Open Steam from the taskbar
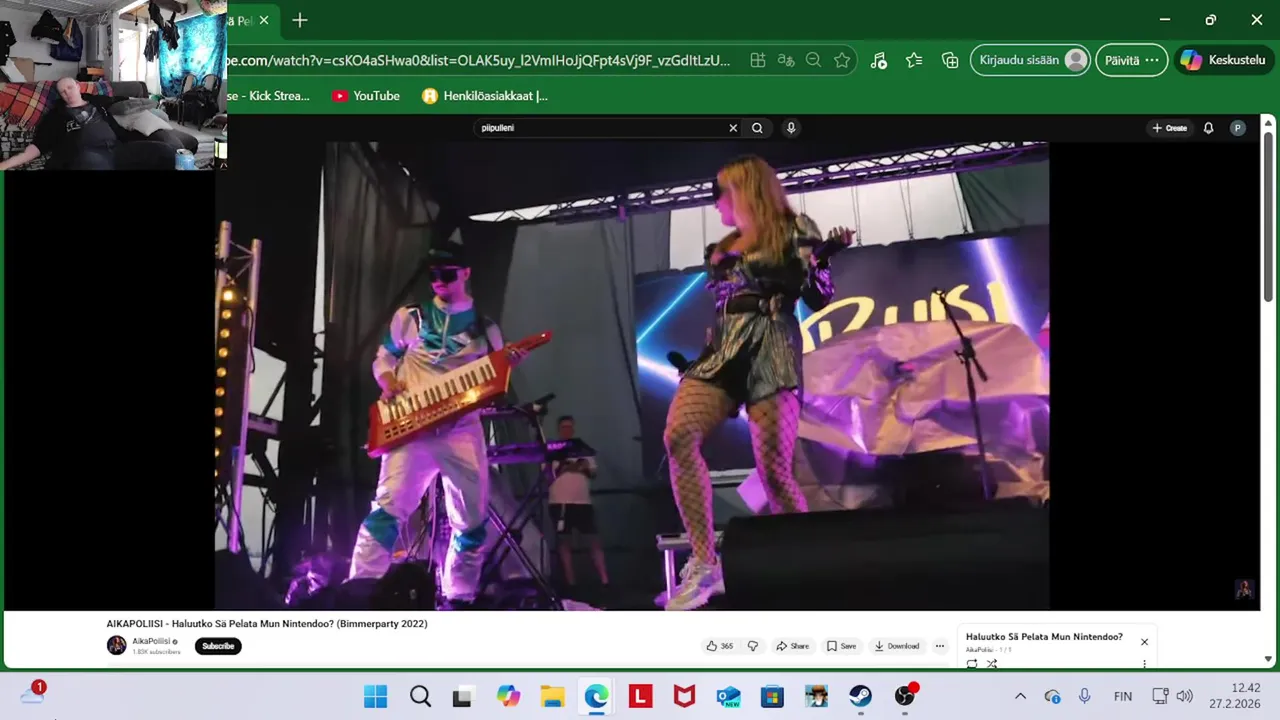 pyautogui.click(x=860, y=697)
